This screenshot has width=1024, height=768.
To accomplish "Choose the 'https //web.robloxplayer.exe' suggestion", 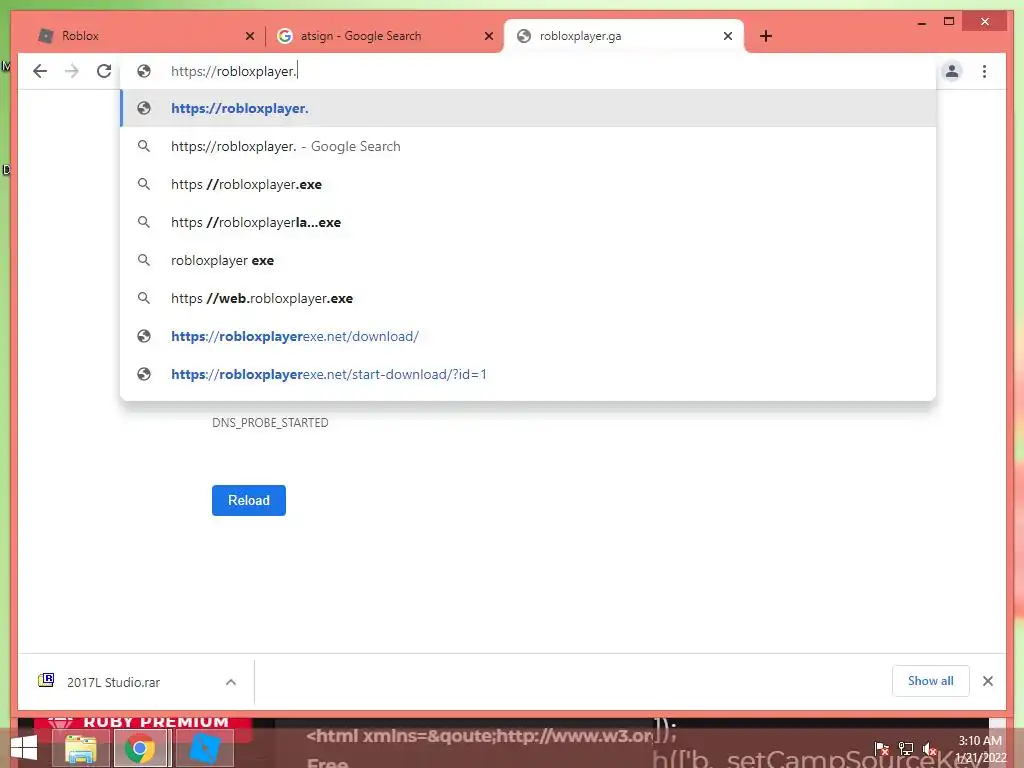I will click(528, 298).
